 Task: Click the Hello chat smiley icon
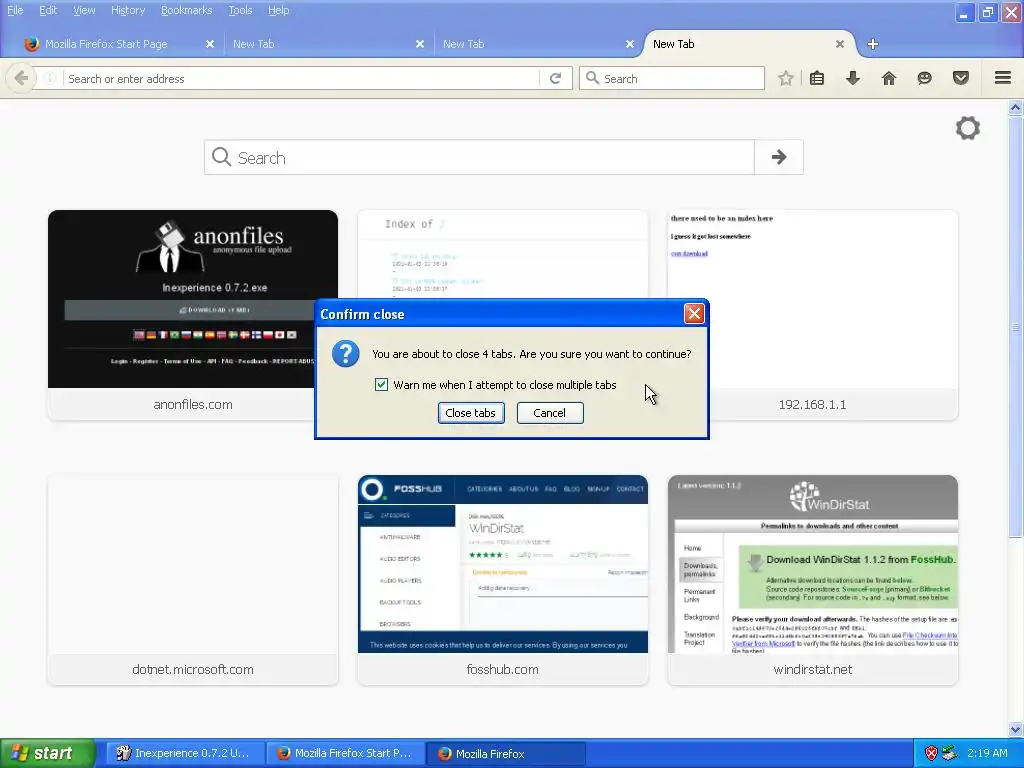(x=925, y=78)
